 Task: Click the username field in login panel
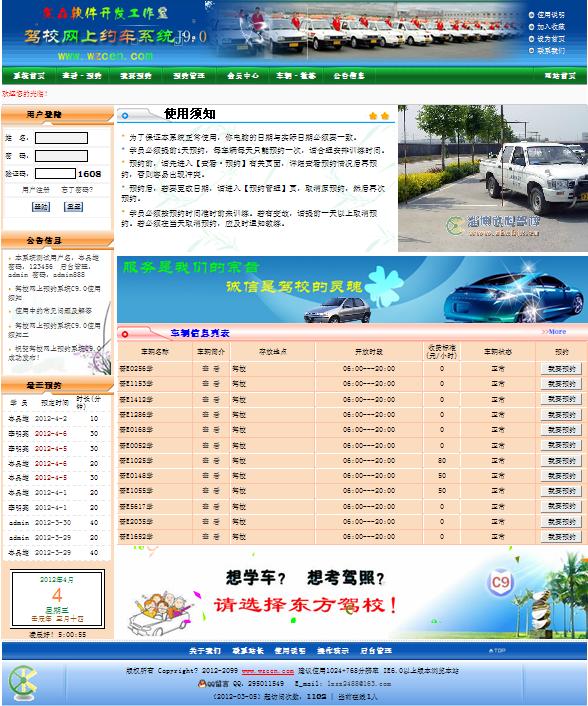click(61, 138)
